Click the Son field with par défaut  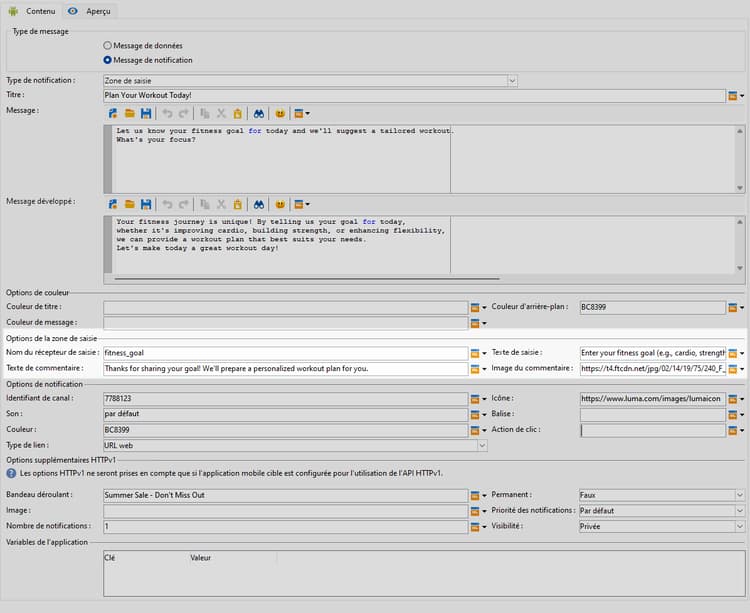pos(286,414)
